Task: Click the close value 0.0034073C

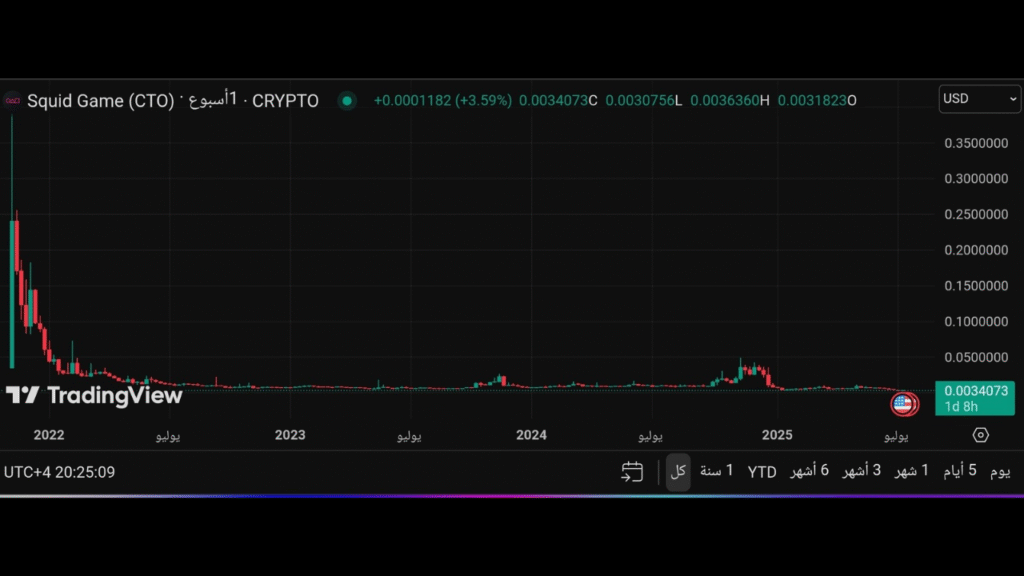Action: click(558, 101)
